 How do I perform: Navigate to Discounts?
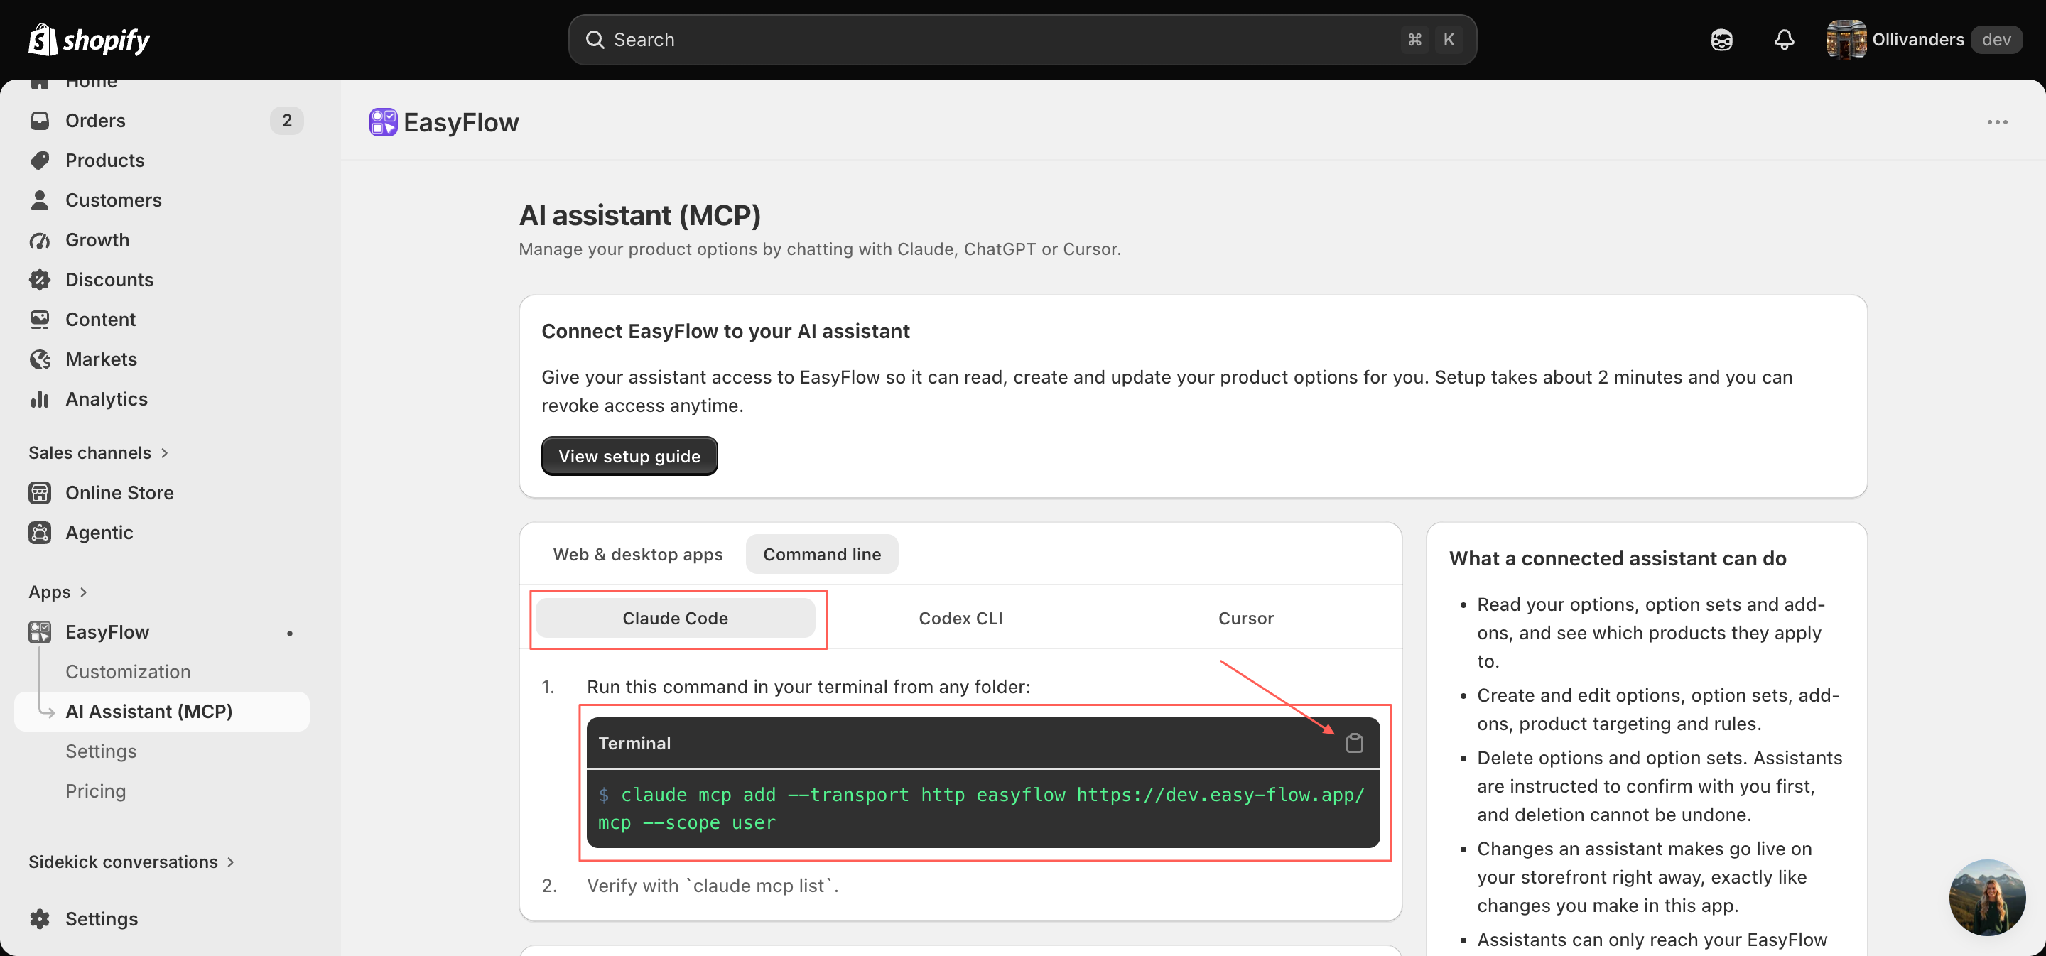pyautogui.click(x=110, y=280)
